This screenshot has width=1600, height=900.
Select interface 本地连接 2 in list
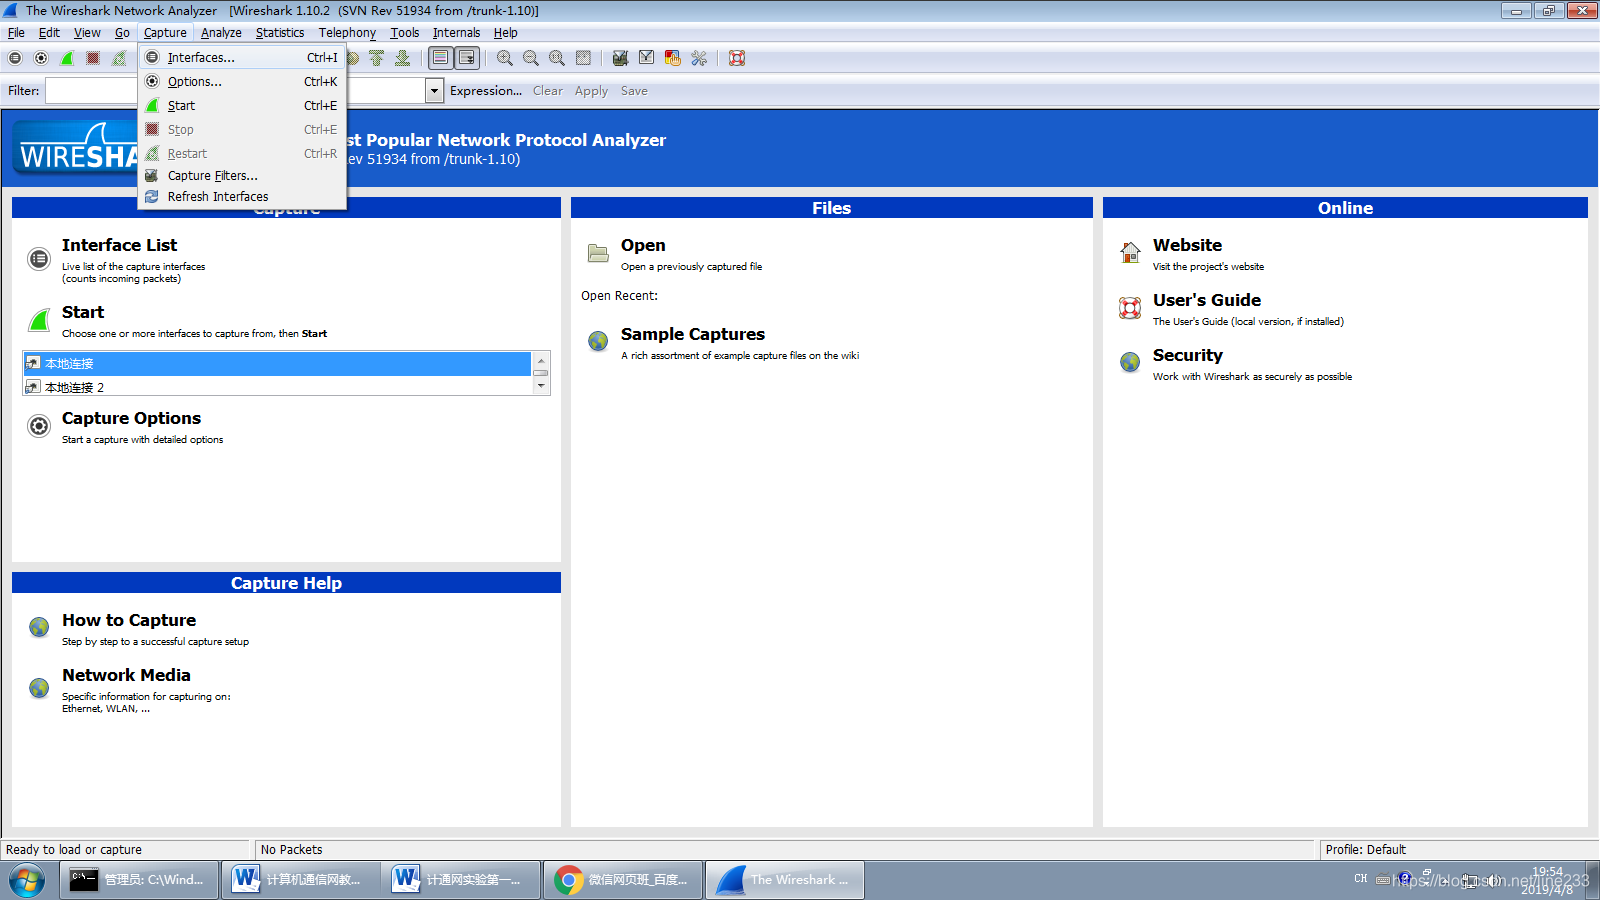[277, 387]
